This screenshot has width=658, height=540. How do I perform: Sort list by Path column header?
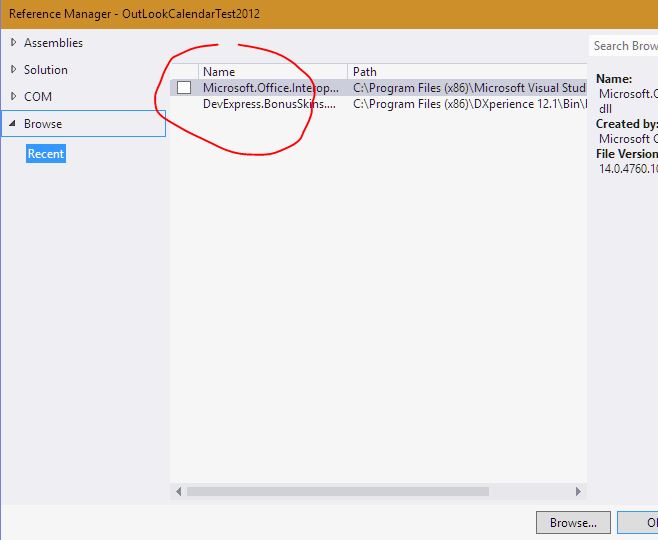[x=465, y=72]
